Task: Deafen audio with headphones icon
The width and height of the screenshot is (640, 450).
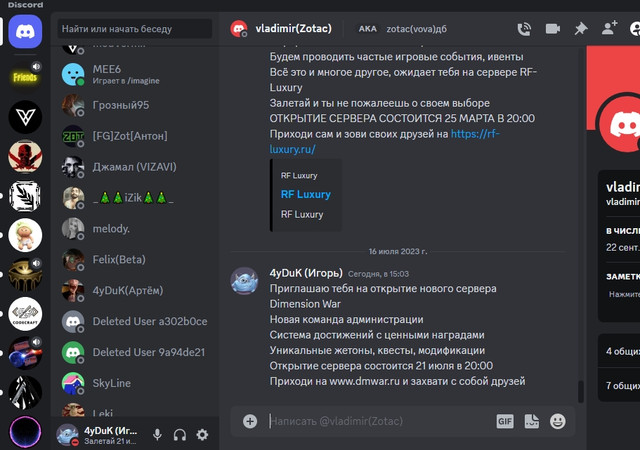Action: [180, 435]
